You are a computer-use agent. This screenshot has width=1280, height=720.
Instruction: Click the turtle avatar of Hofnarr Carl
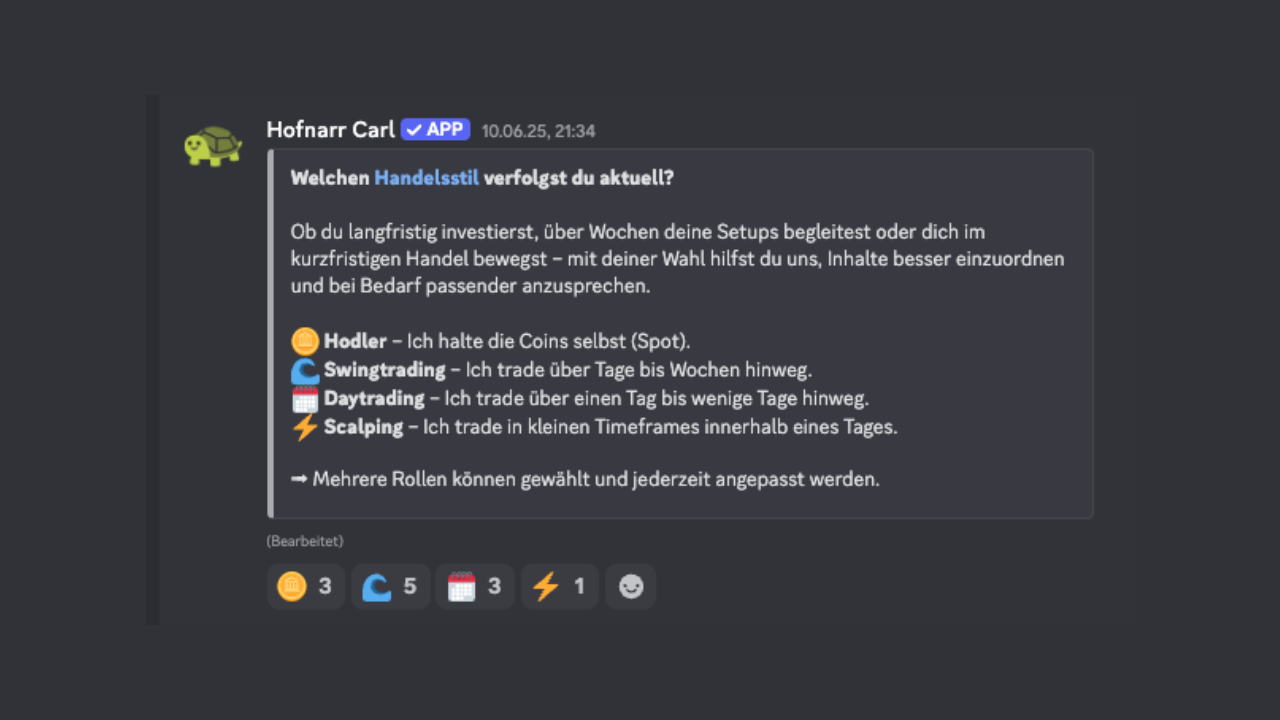click(213, 147)
